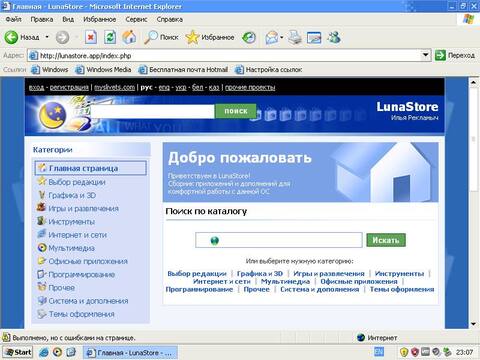Switch language to укр
Screen dimensions: 480x360
pos(181,87)
